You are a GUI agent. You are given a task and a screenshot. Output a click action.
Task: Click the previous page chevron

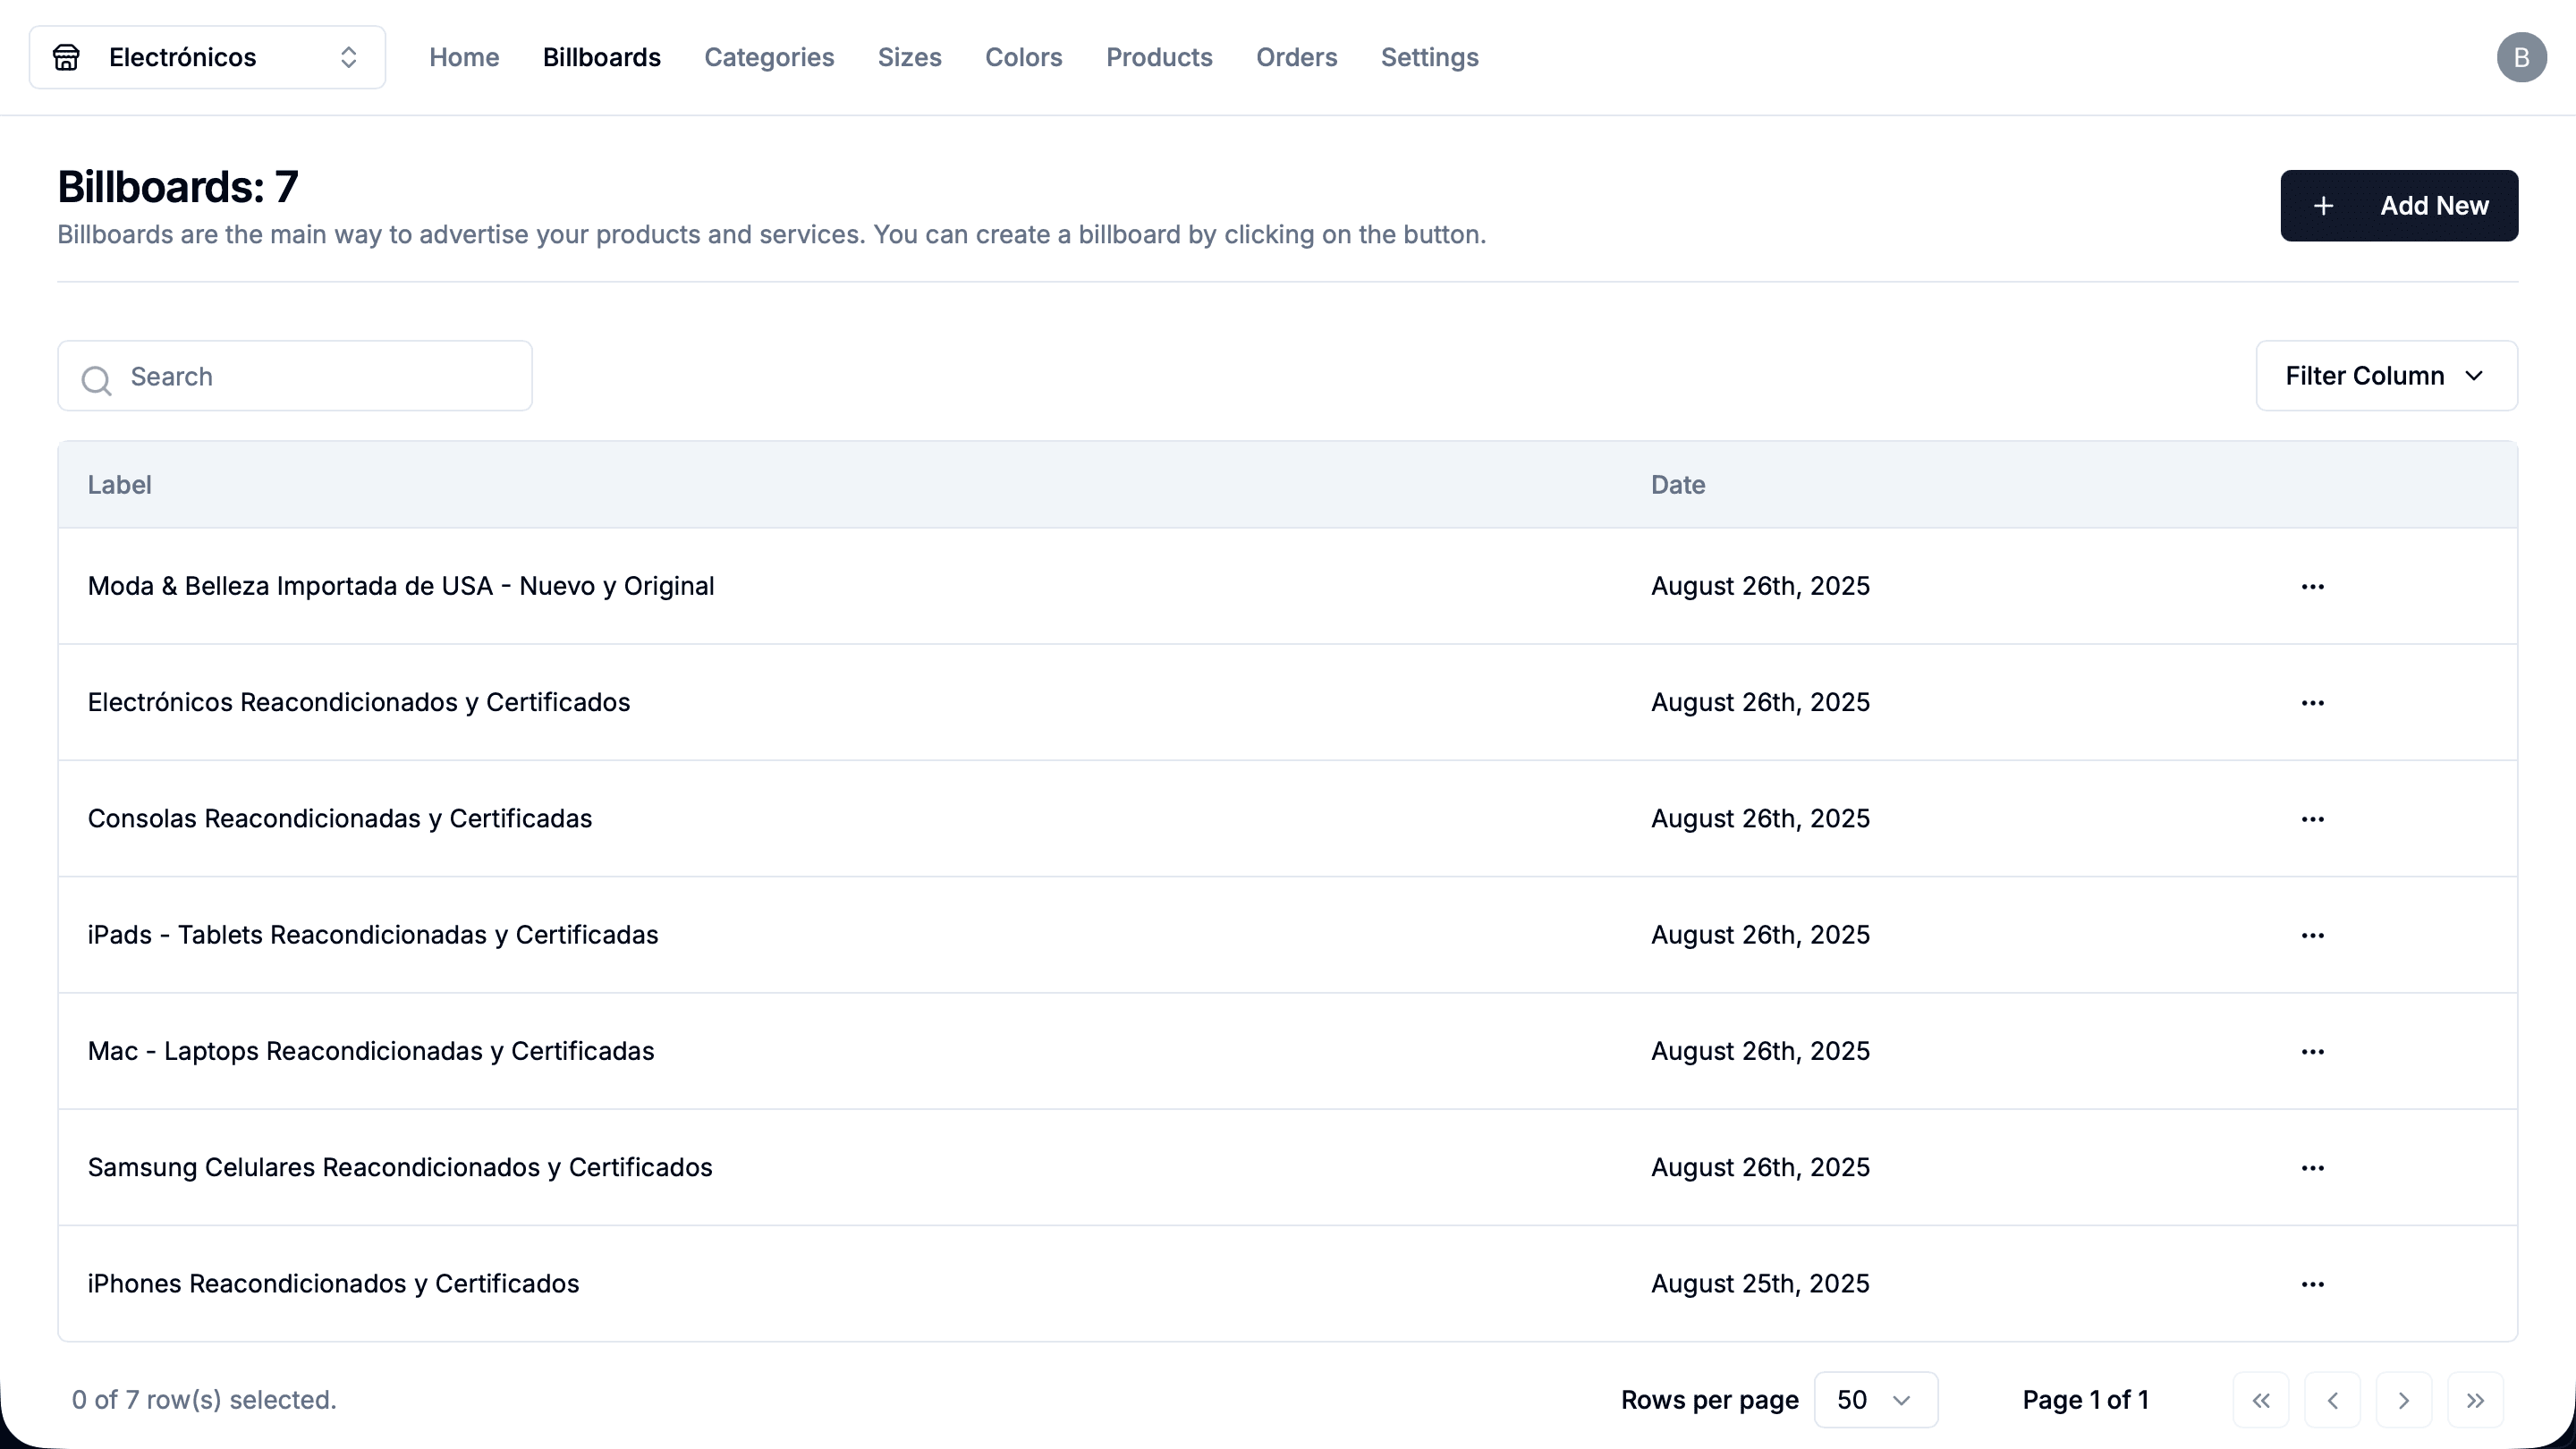[x=2332, y=1400]
